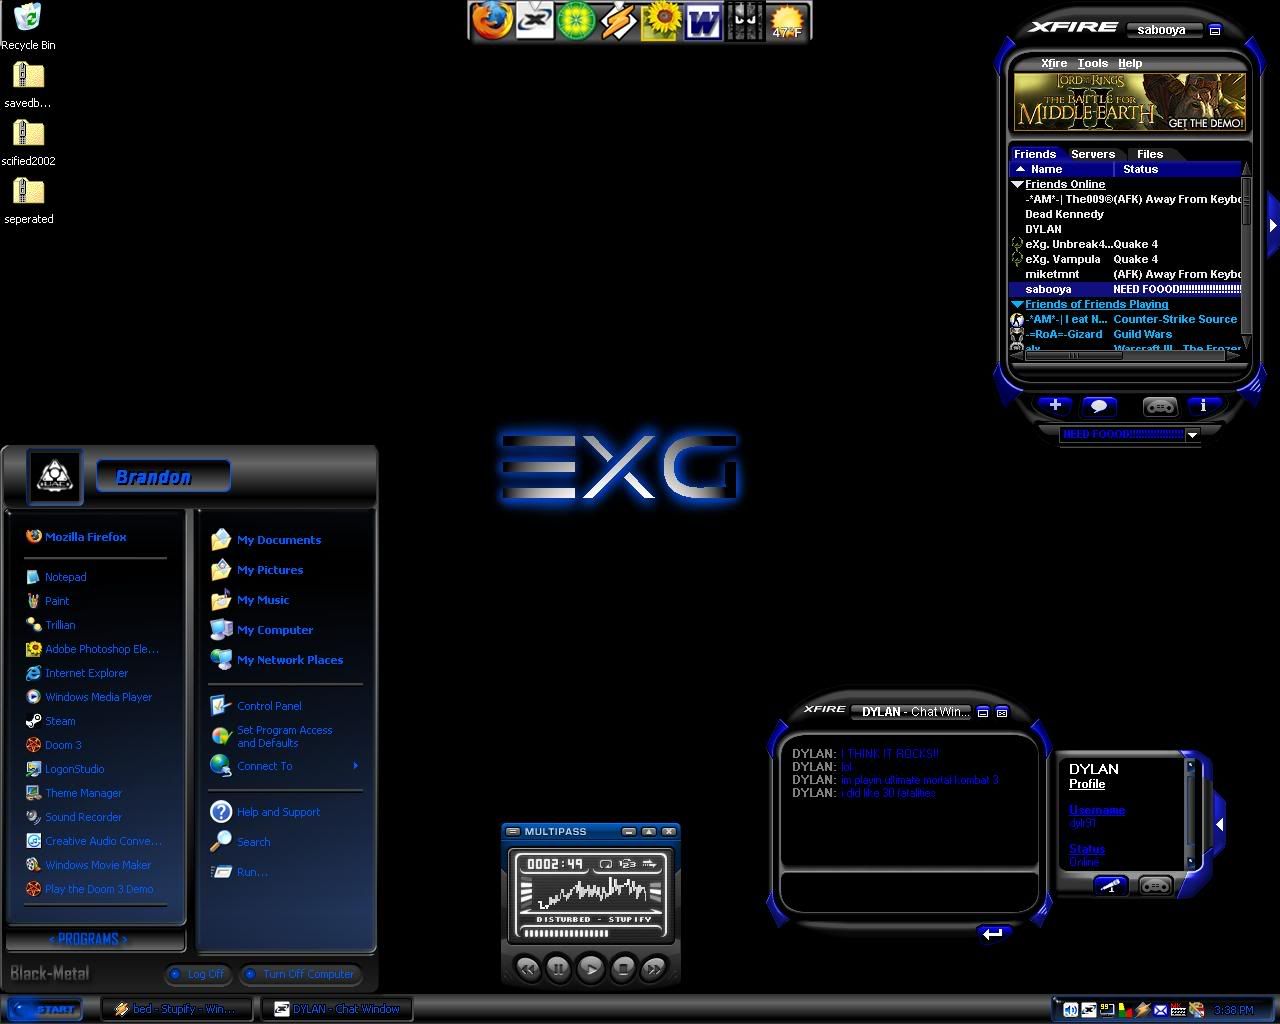Stop playback in Multipass player
This screenshot has height=1024, width=1280.
(x=622, y=968)
